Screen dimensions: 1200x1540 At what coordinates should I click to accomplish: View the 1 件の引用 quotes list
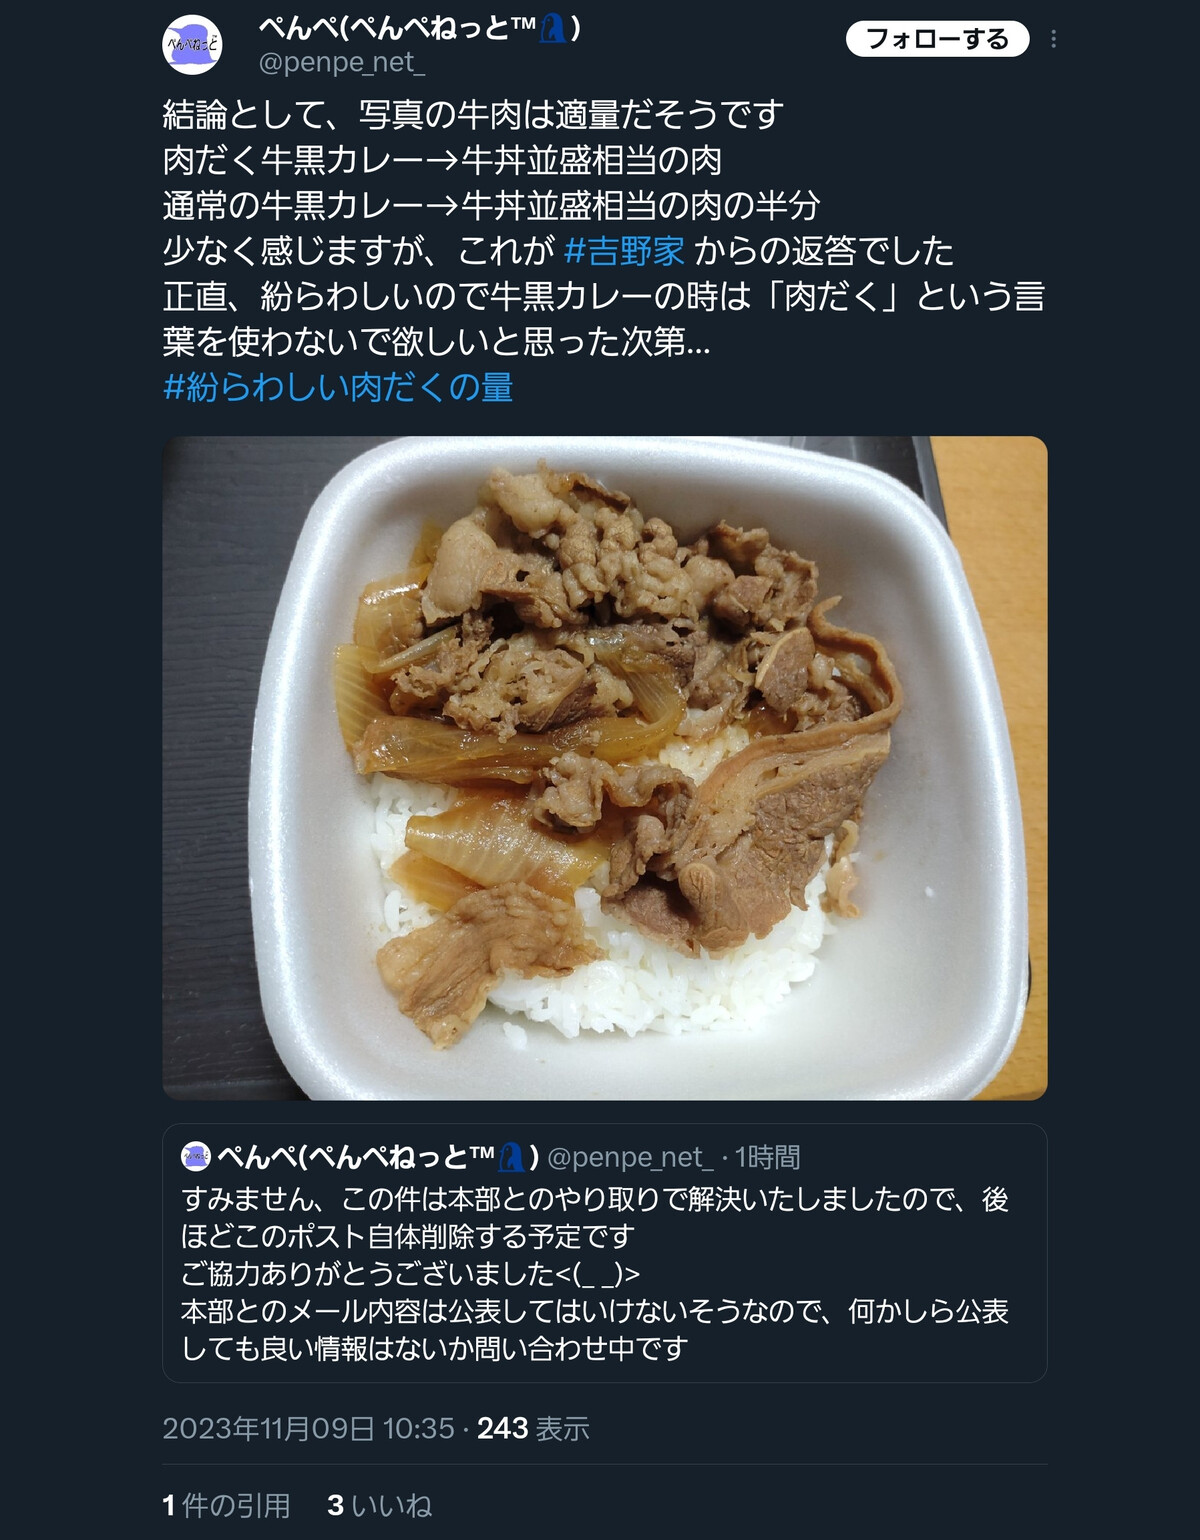(x=226, y=1505)
